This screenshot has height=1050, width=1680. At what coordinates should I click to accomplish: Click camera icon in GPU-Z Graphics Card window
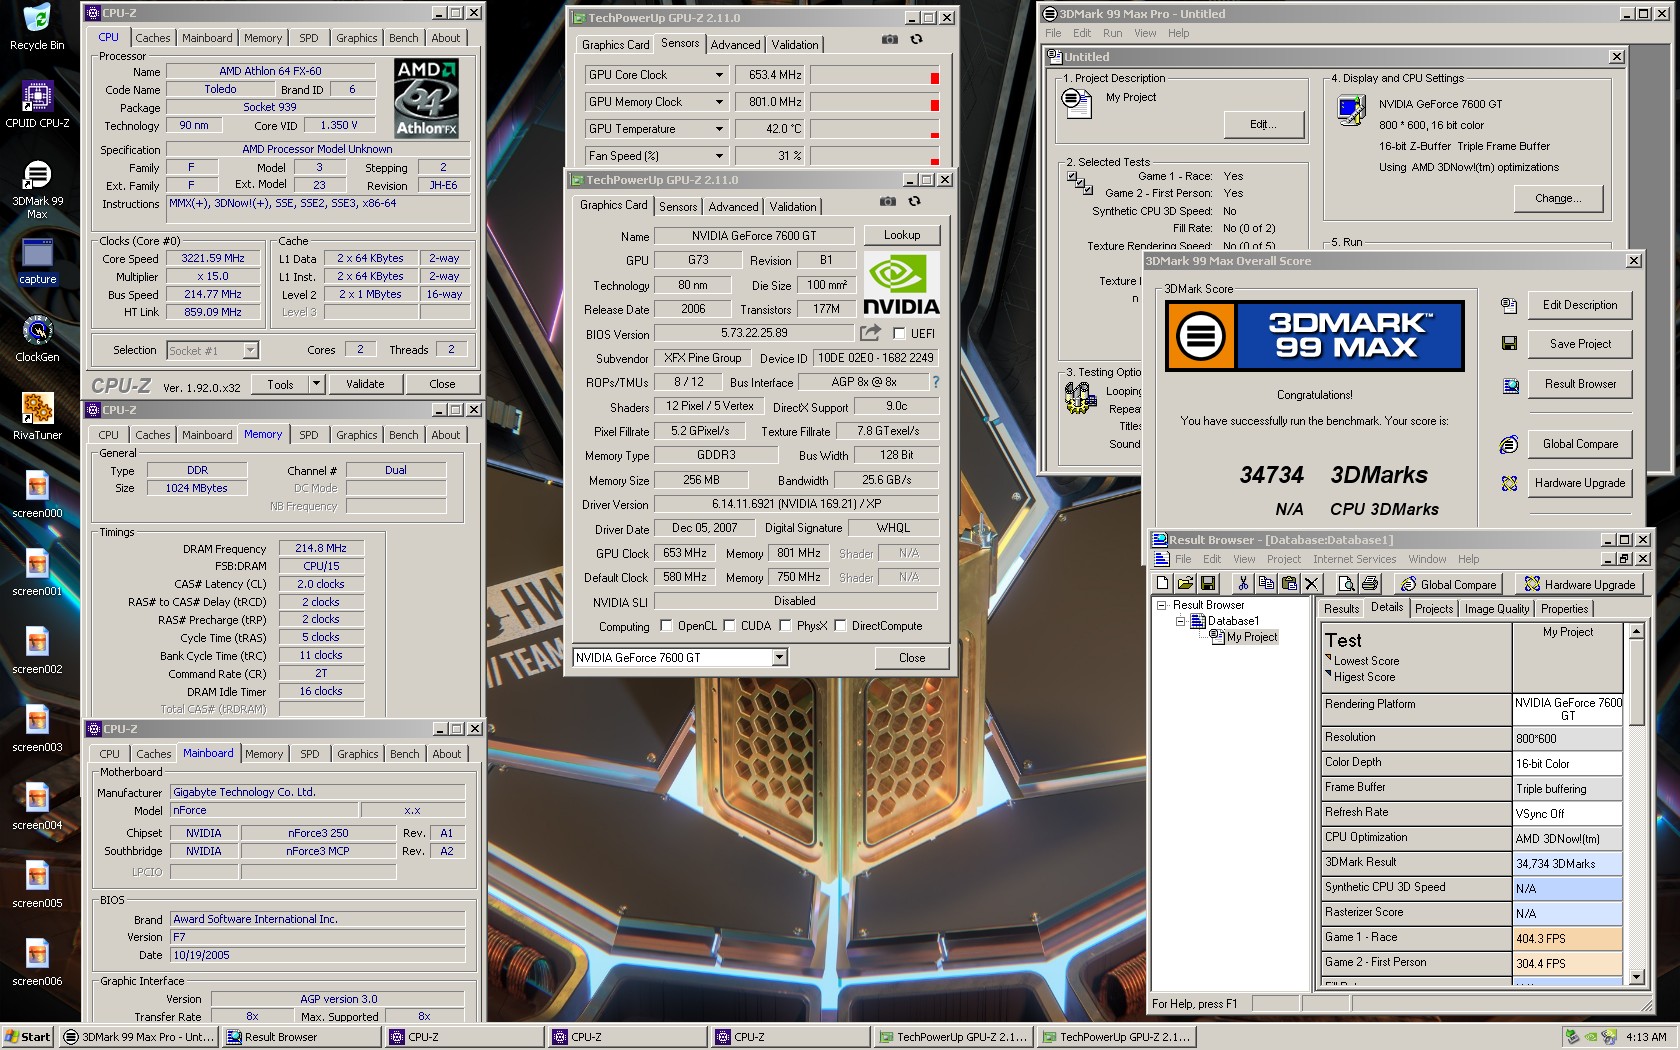coord(887,202)
